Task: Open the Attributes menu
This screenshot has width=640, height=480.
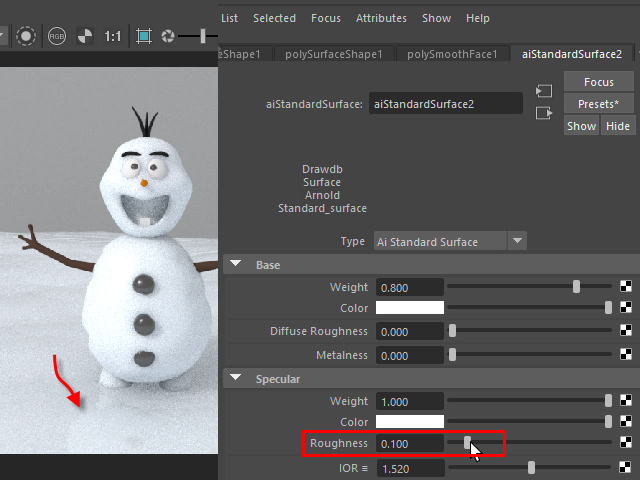Action: coord(381,18)
